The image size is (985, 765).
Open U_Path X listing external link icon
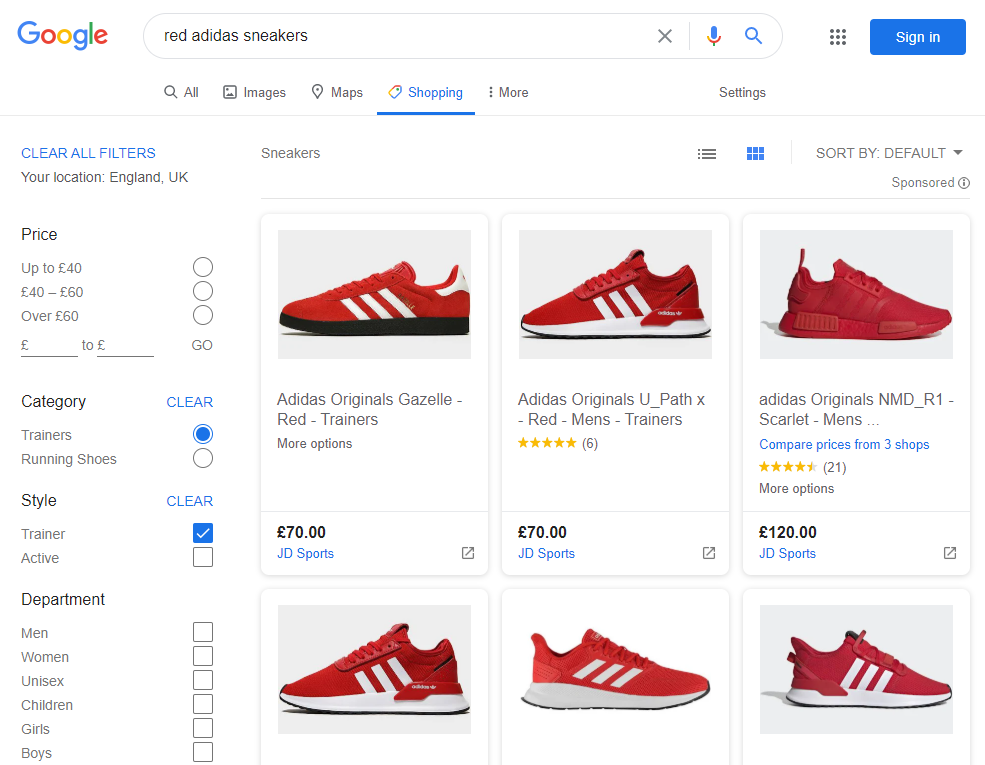709,553
